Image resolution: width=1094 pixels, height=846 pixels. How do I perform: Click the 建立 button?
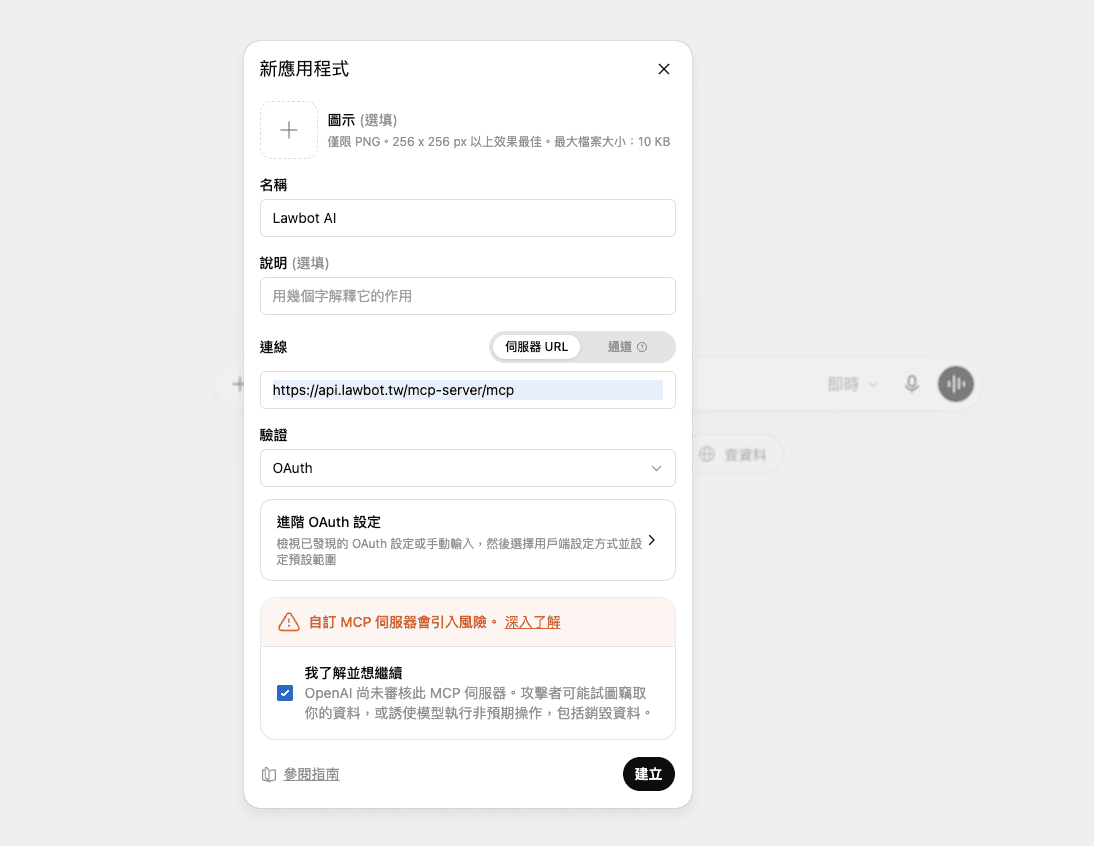[648, 774]
